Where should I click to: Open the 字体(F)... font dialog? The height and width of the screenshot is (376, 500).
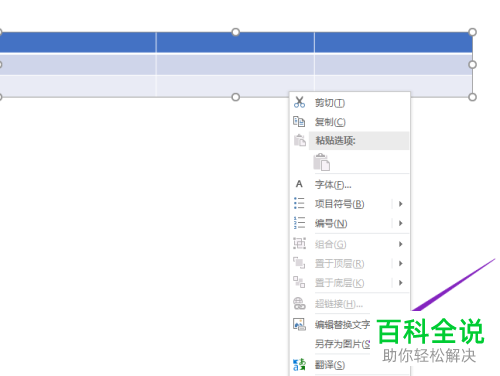[x=350, y=184]
